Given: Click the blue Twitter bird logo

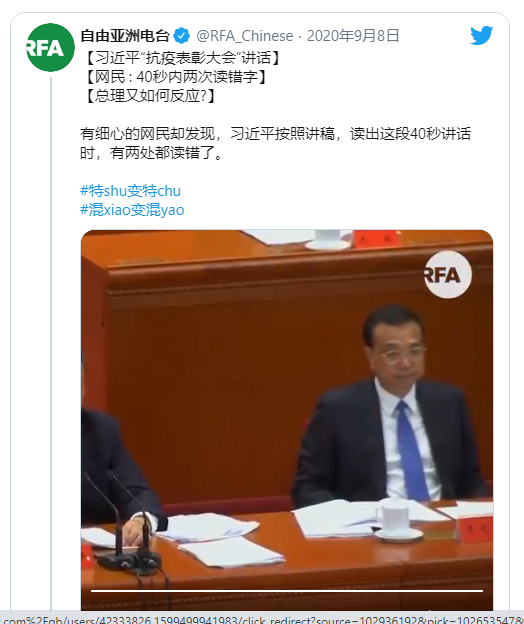Looking at the screenshot, I should pyautogui.click(x=481, y=36).
